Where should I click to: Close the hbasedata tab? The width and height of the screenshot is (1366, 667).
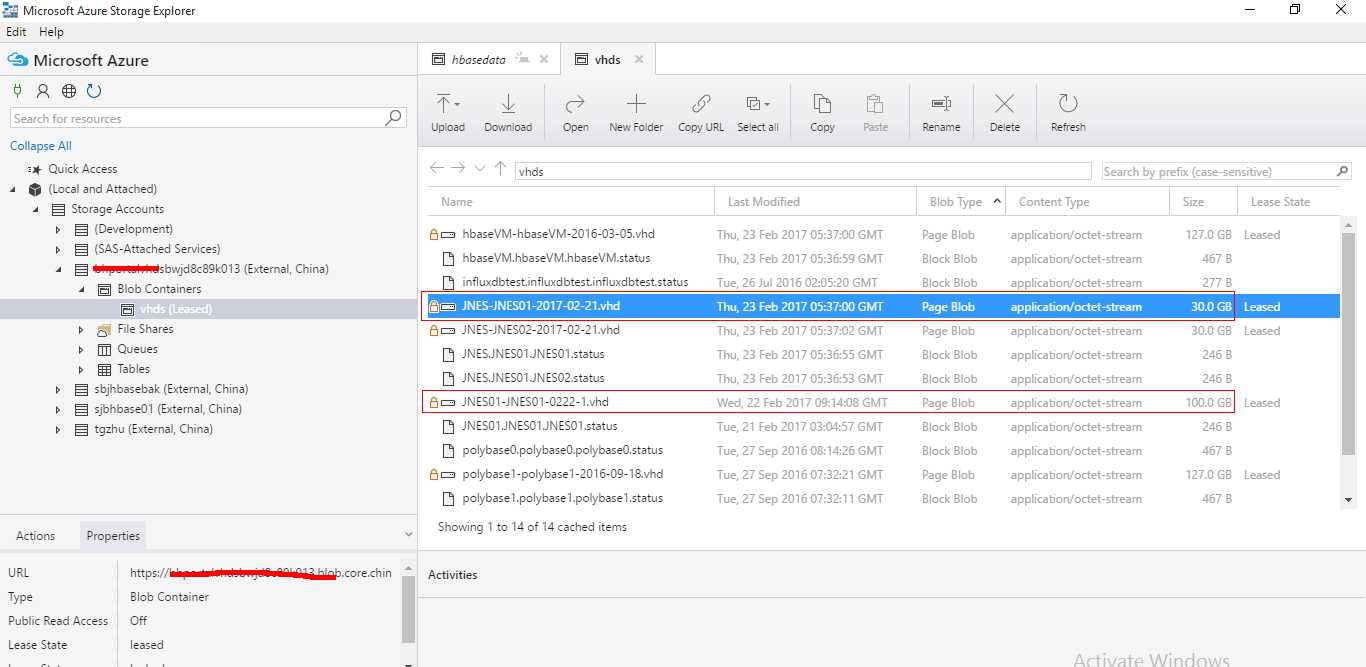544,59
